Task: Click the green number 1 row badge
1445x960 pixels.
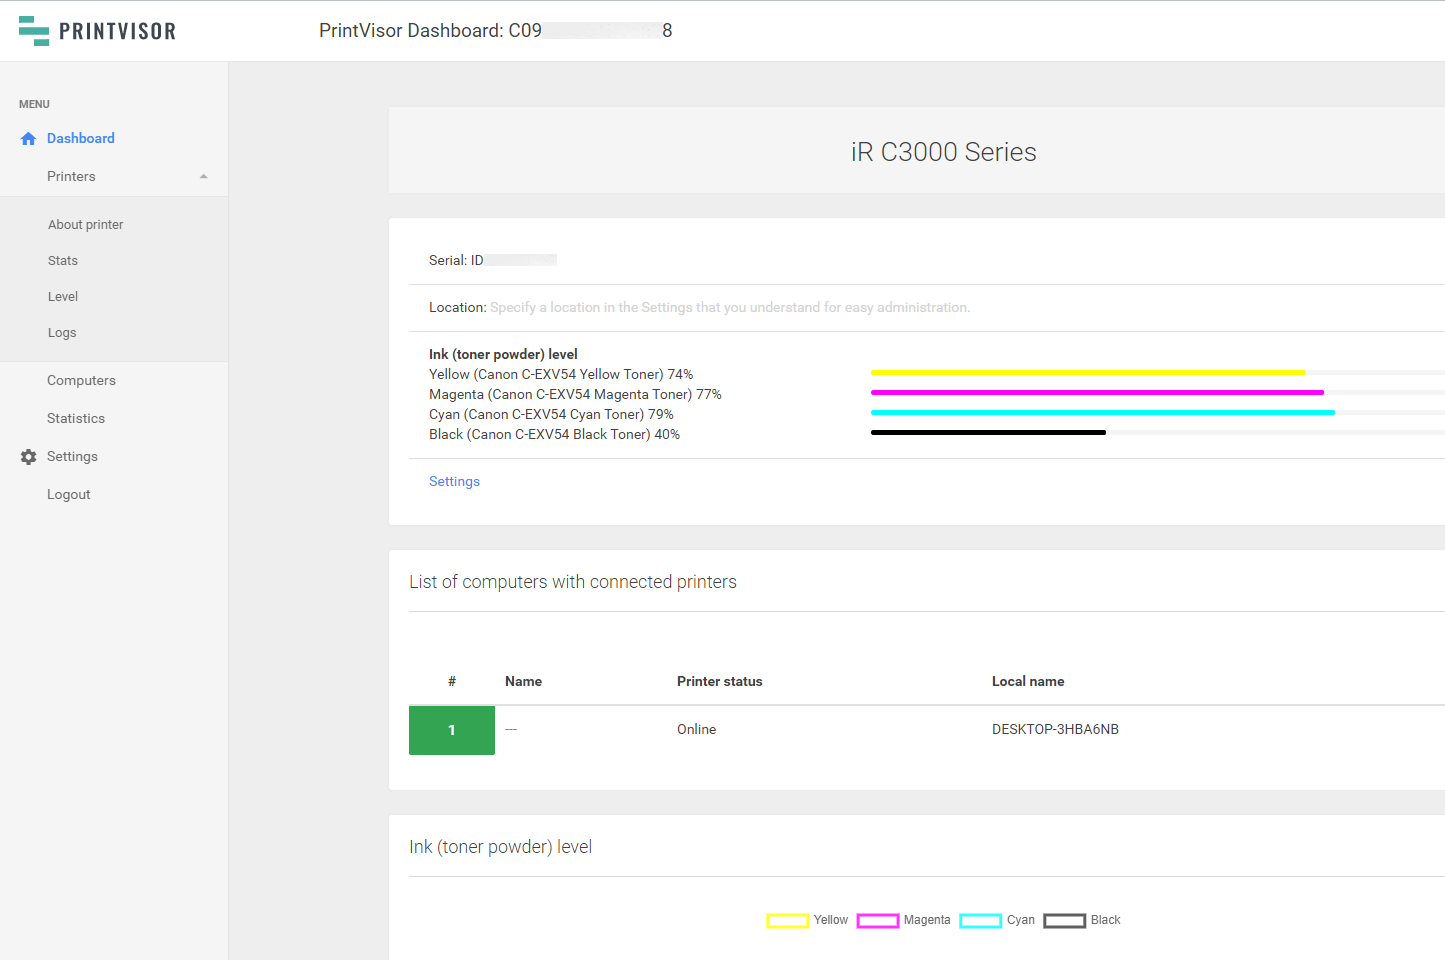Action: [x=452, y=730]
